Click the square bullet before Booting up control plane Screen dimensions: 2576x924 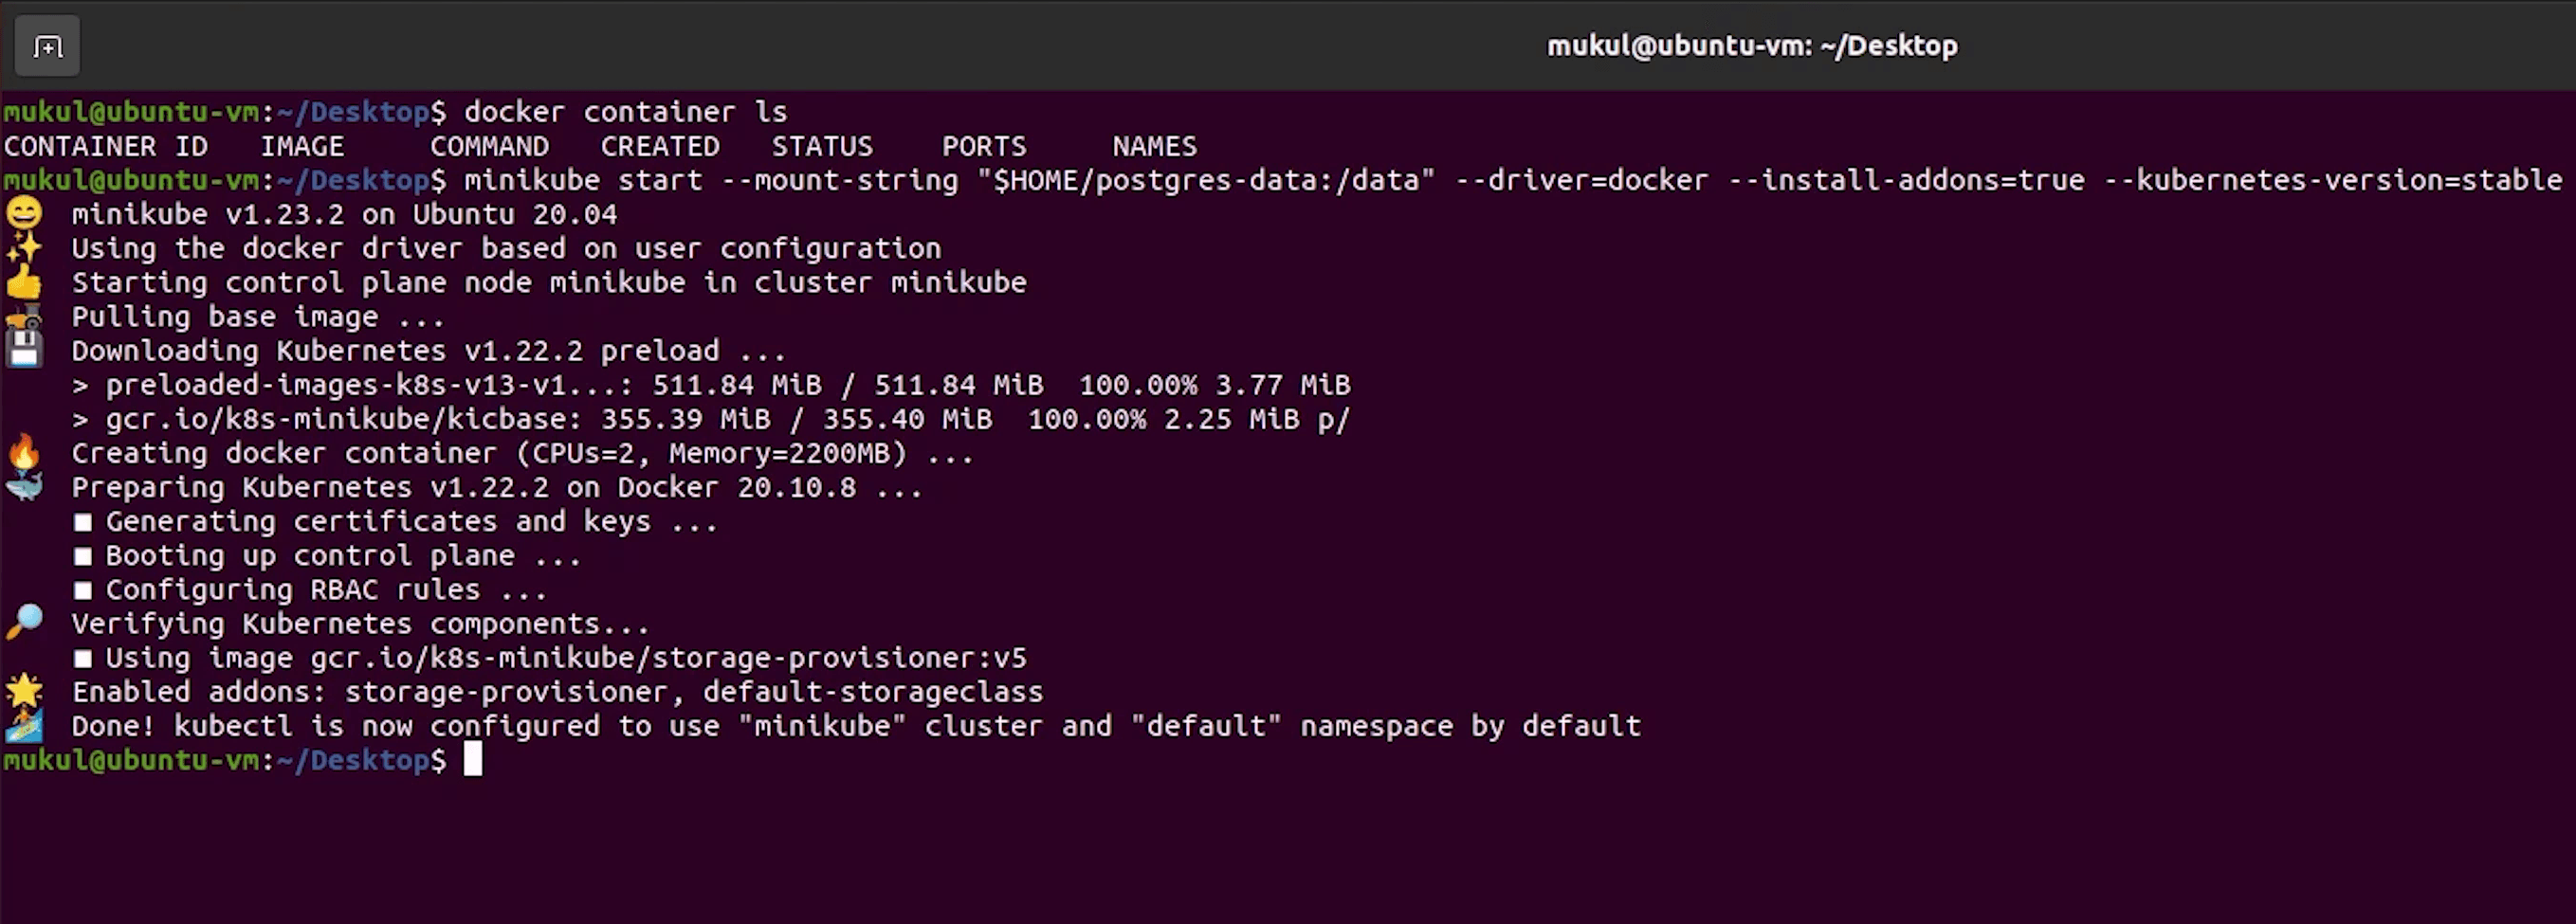pos(83,556)
